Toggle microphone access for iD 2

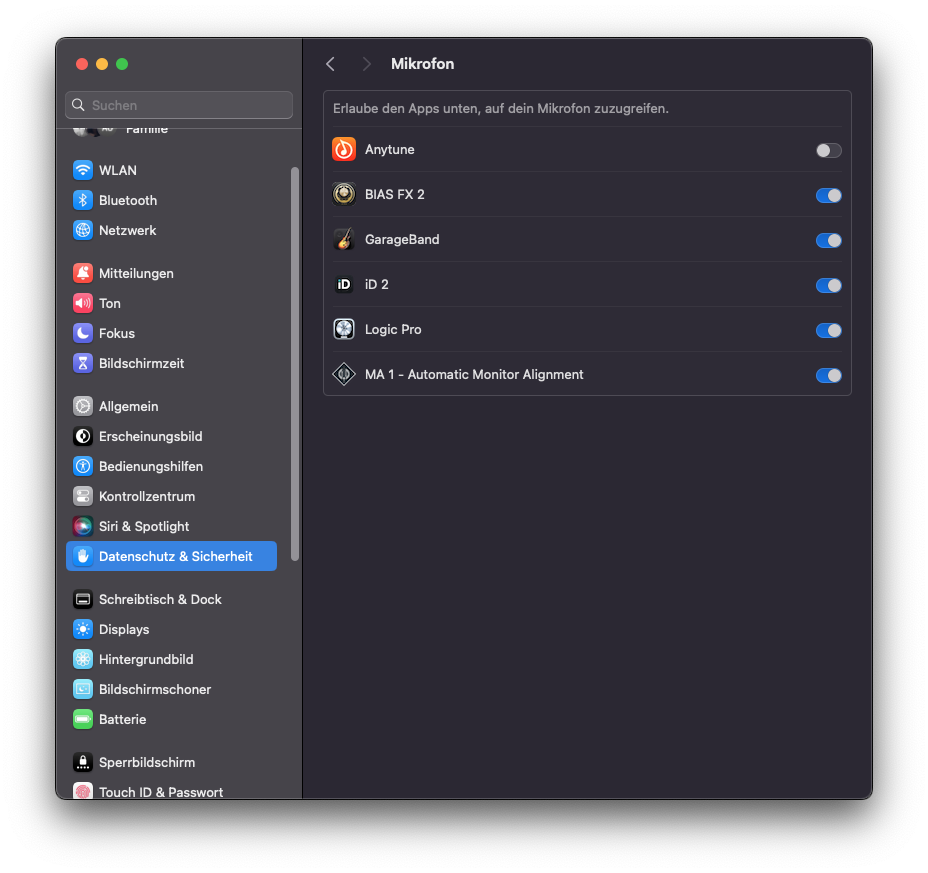coord(828,285)
